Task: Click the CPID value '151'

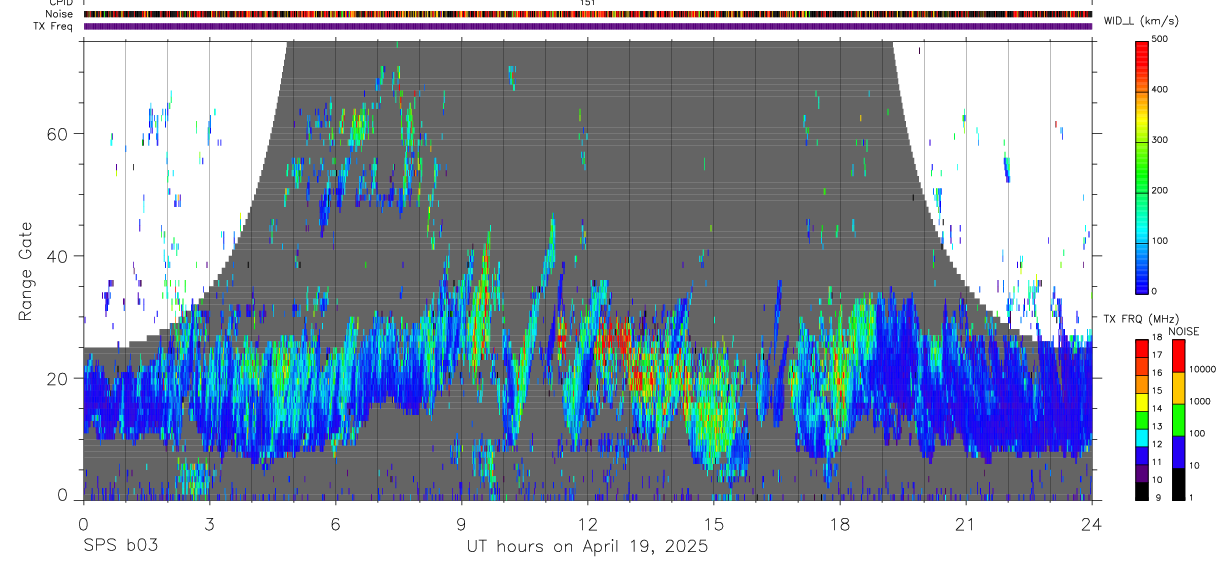Action: click(587, 3)
